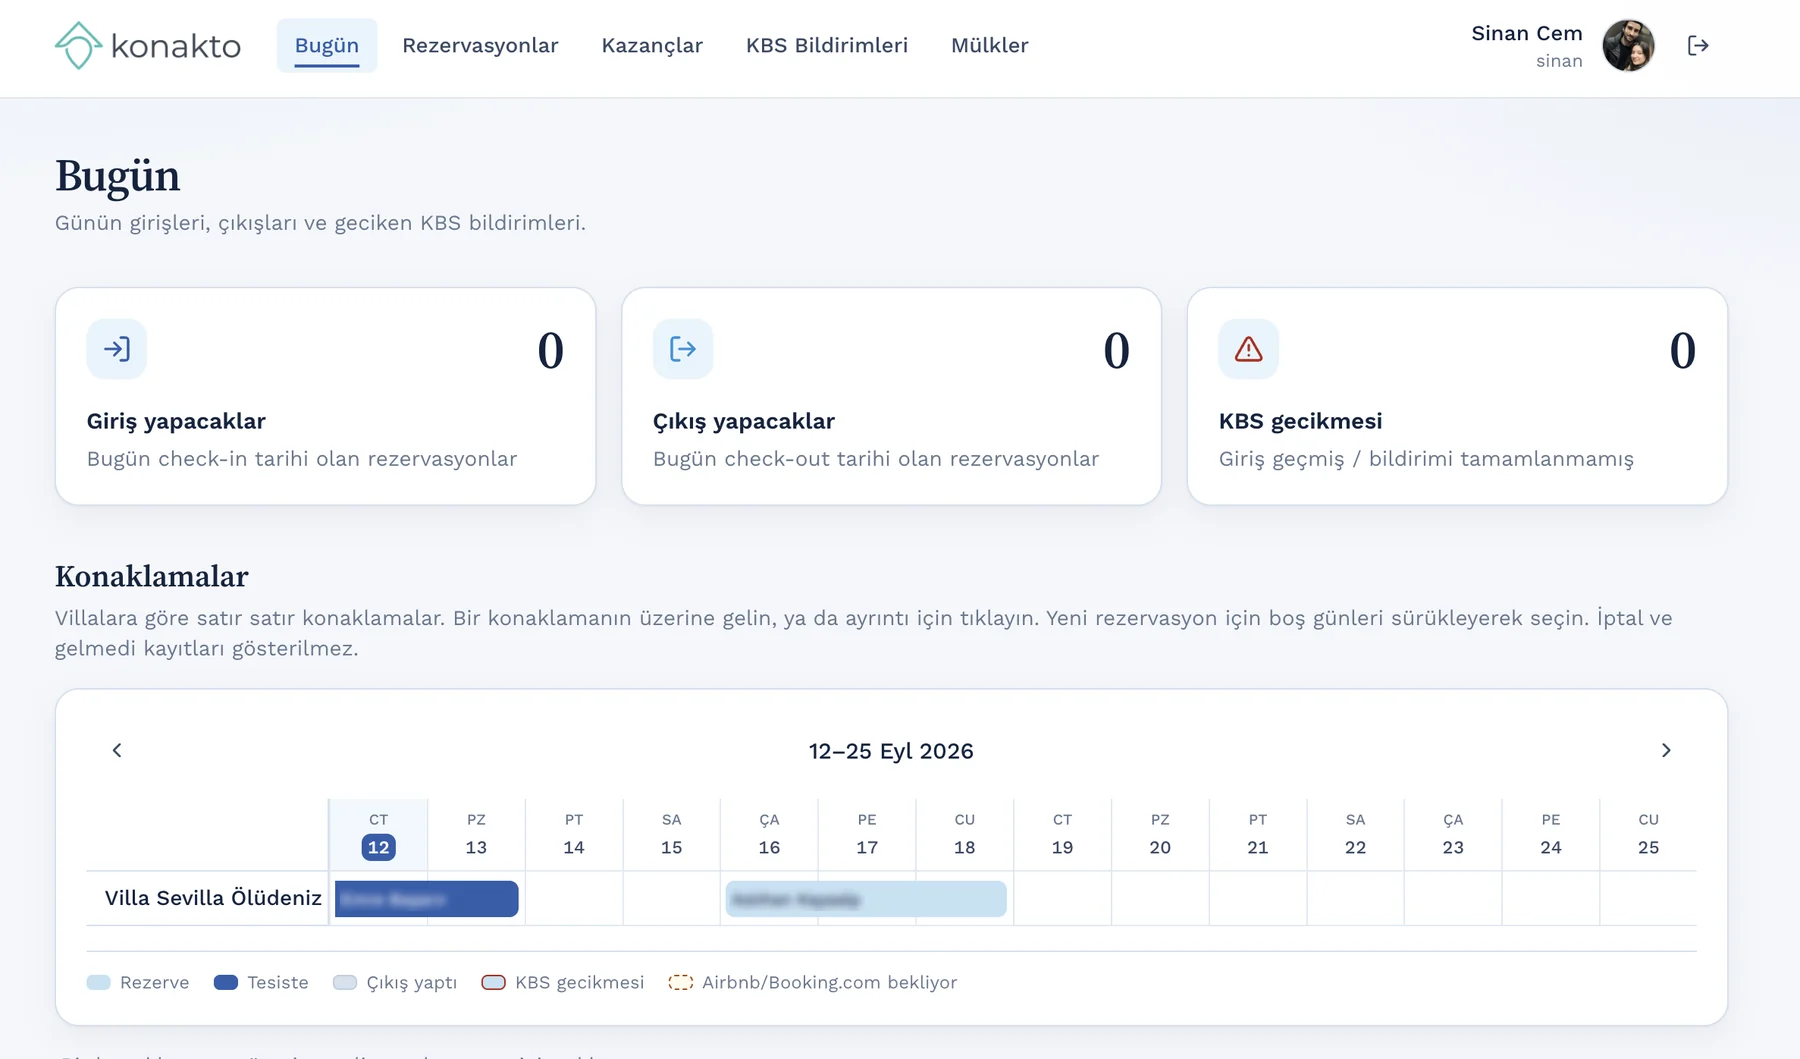1800x1059 pixels.
Task: Go to next date range
Action: [1666, 750]
